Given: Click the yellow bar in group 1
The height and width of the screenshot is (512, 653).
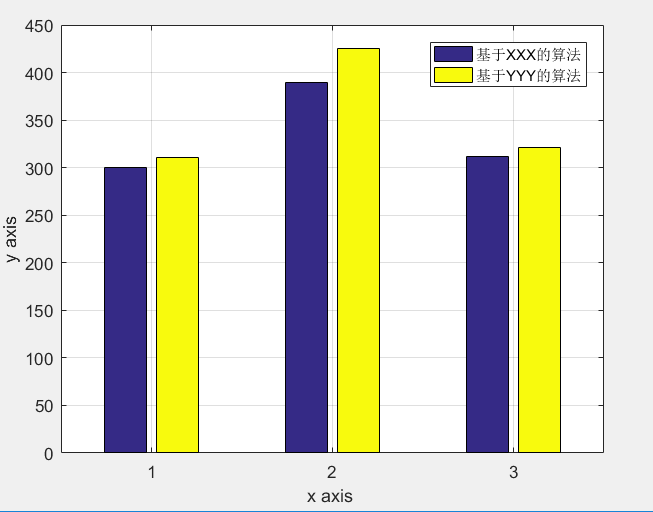Looking at the screenshot, I should pos(177,305).
